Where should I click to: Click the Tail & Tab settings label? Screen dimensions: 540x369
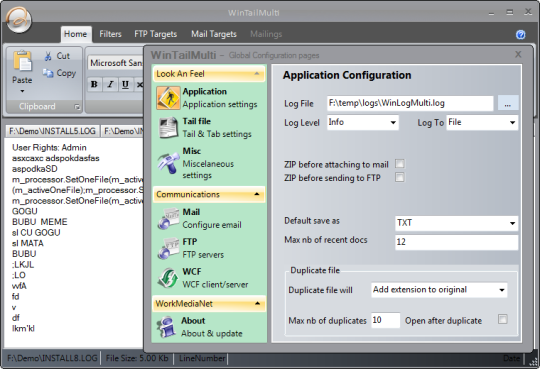pos(217,134)
